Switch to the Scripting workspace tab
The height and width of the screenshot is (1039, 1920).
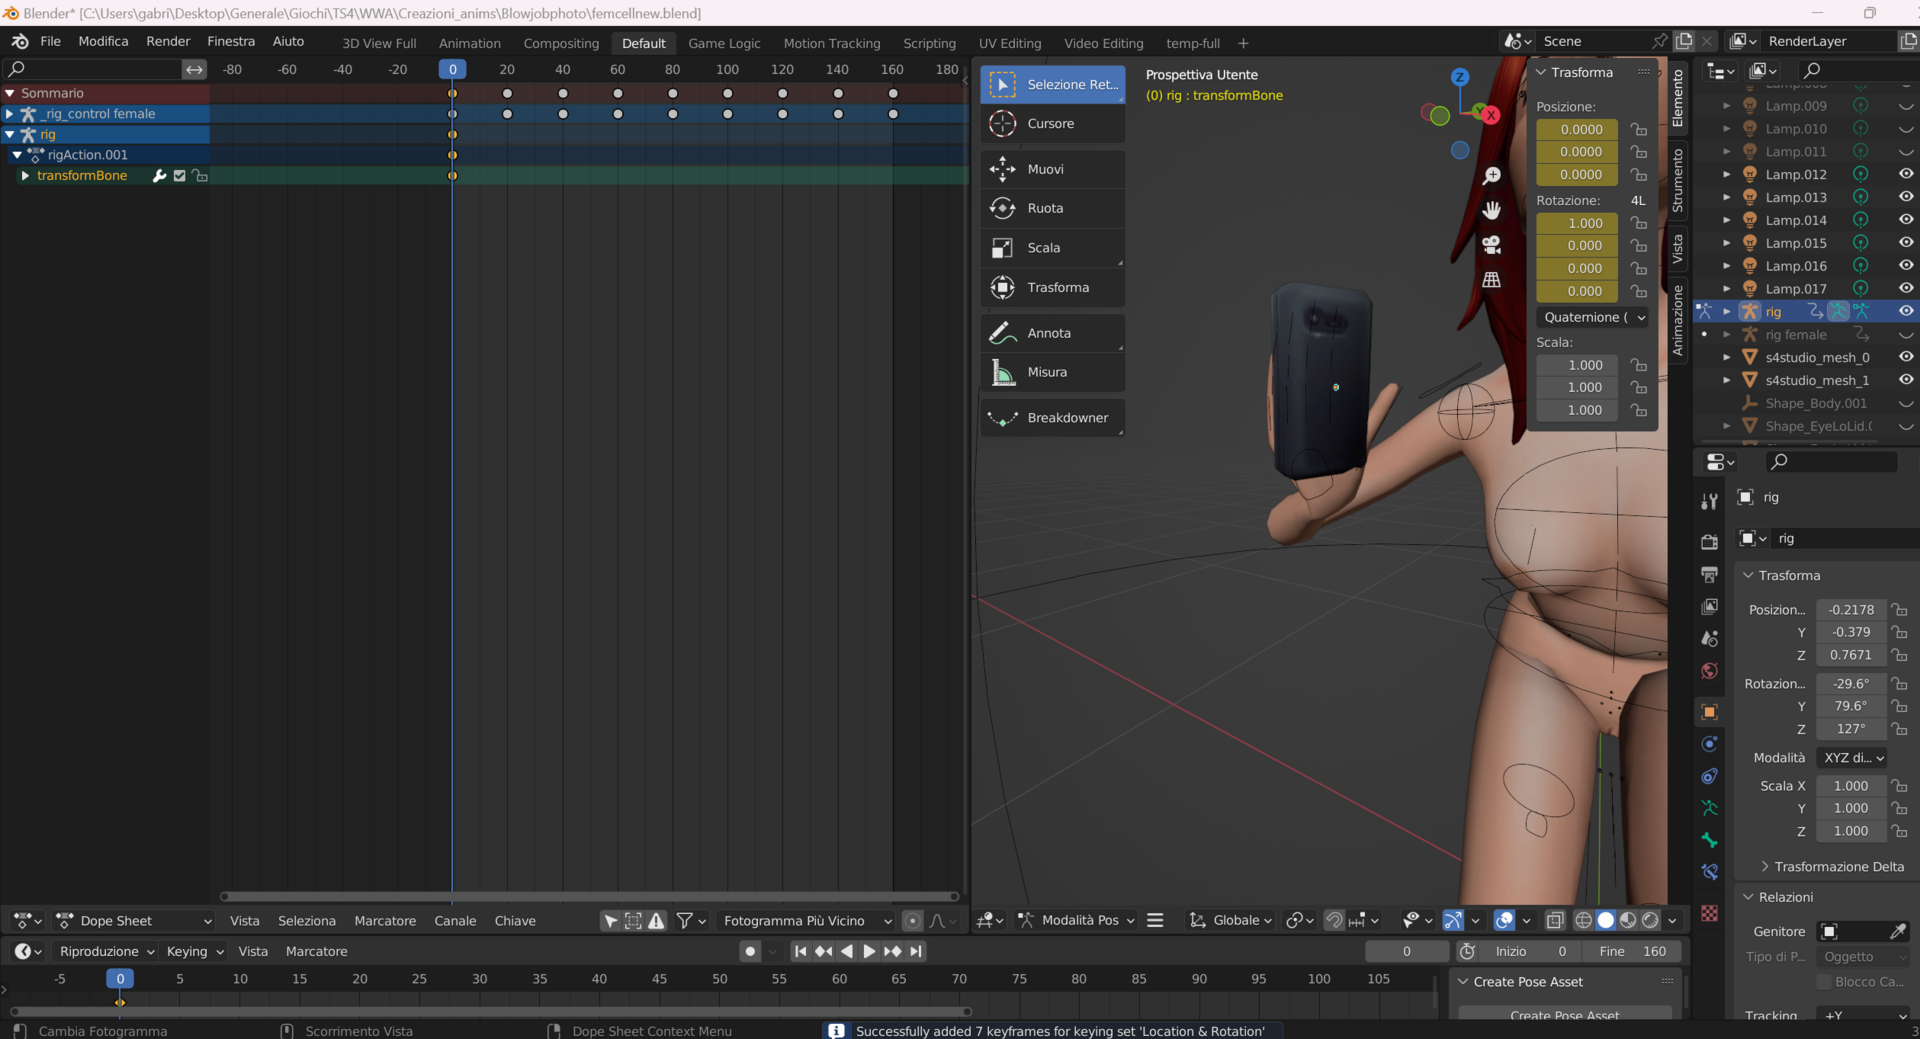[929, 43]
